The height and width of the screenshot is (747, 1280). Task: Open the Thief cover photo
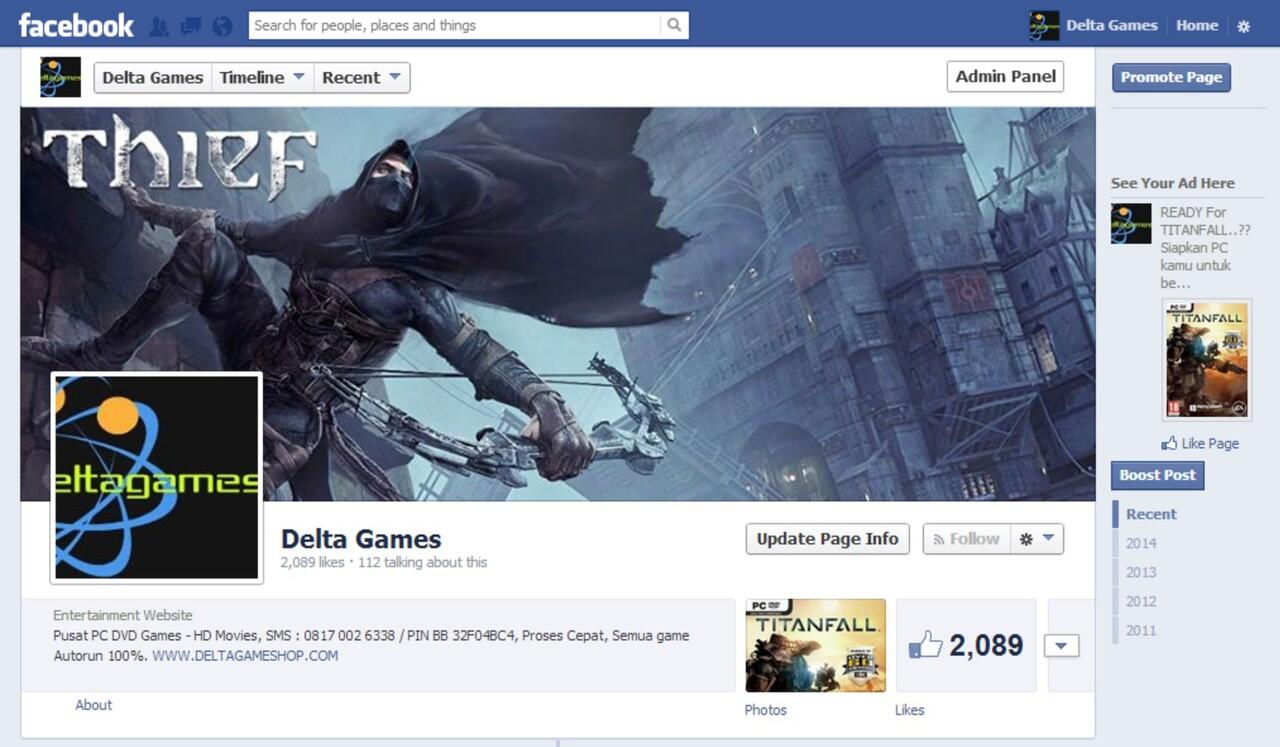pyautogui.click(x=558, y=304)
